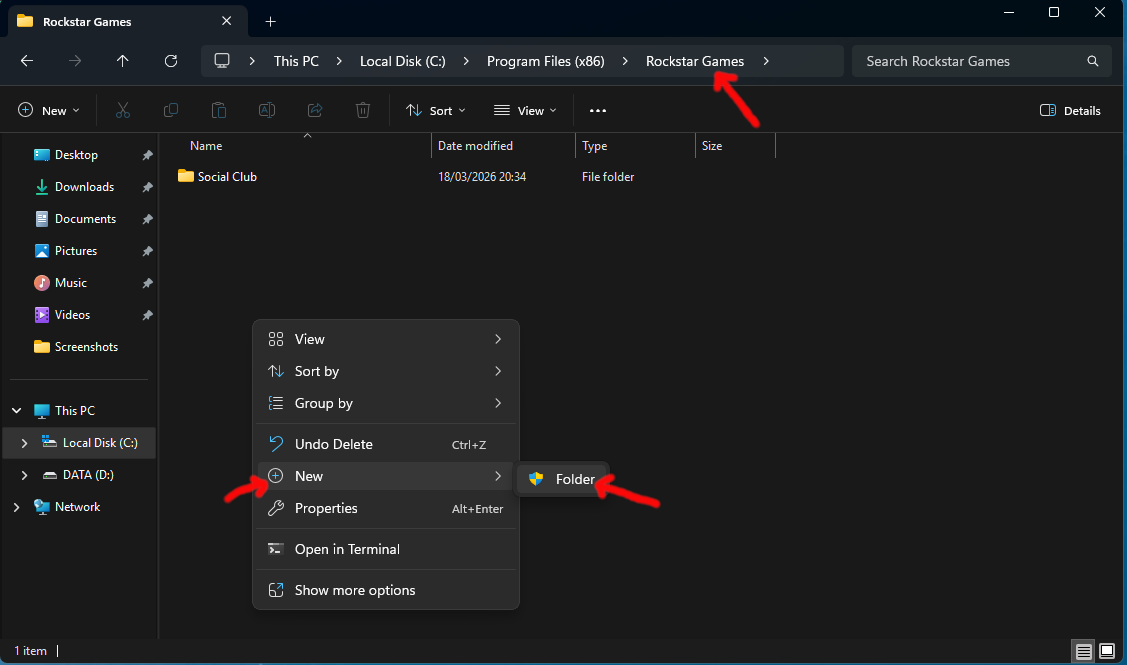Unpin Music using its pin icon
The height and width of the screenshot is (665, 1127).
pyautogui.click(x=147, y=283)
